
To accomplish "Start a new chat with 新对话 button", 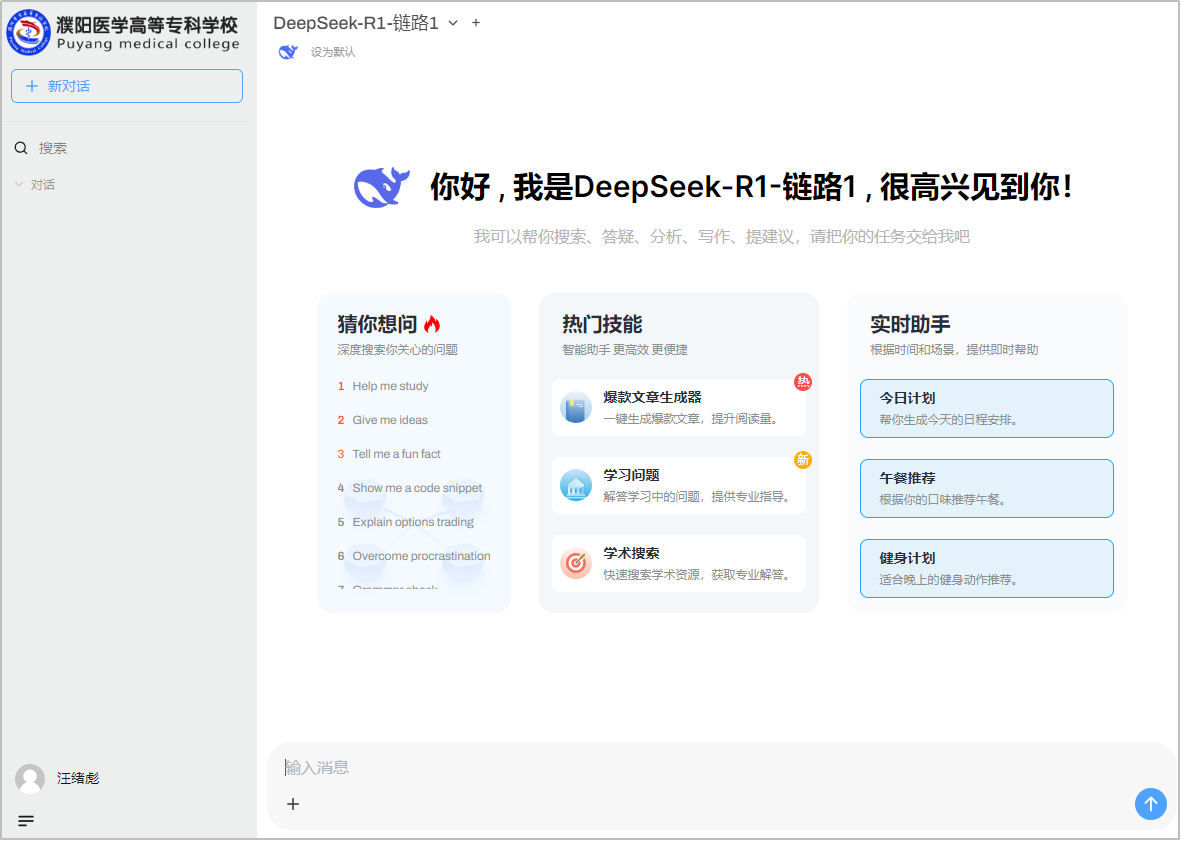I will pos(127,86).
